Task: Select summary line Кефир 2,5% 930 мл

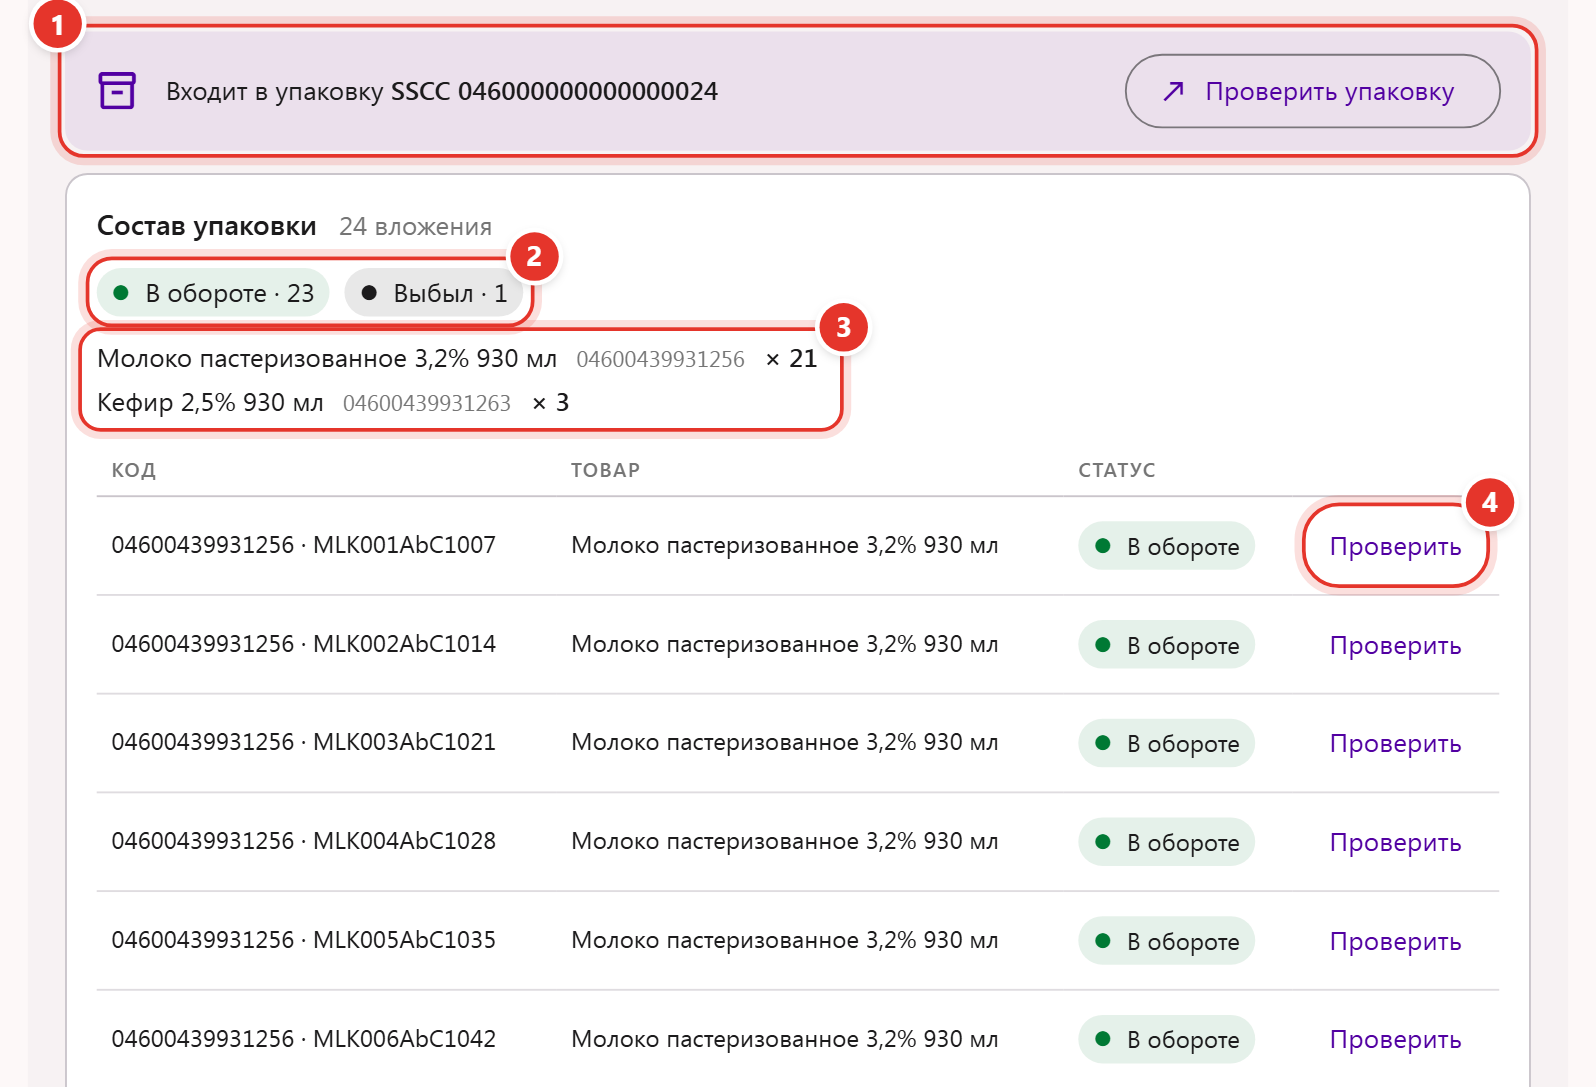Action: (210, 403)
